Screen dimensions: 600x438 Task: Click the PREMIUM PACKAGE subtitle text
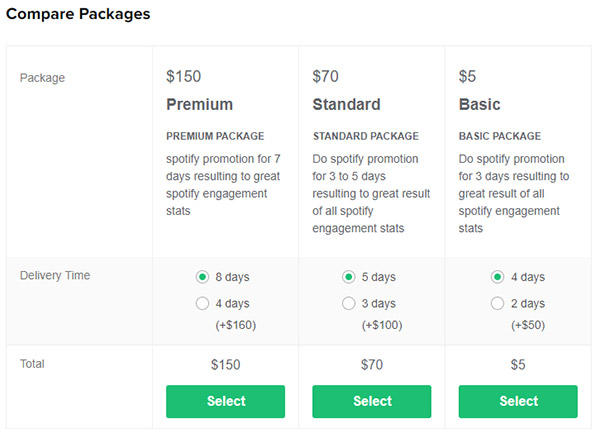(215, 136)
